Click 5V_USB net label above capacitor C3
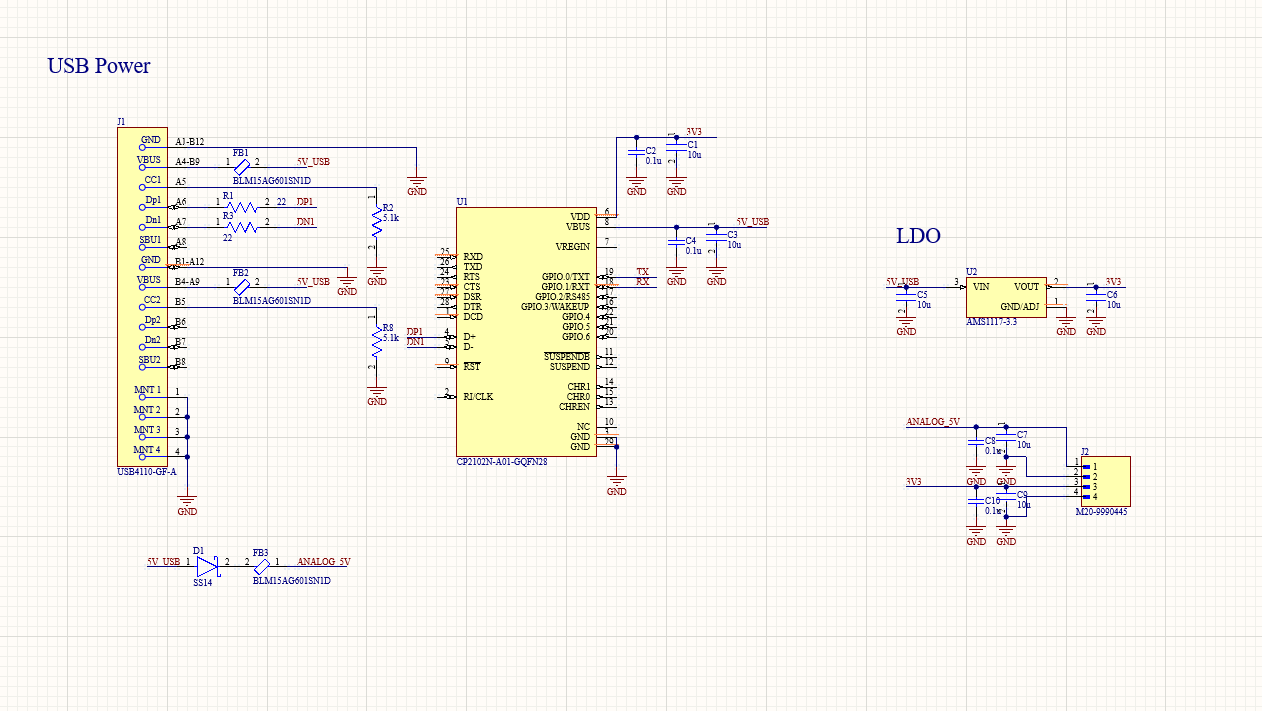 tap(753, 222)
